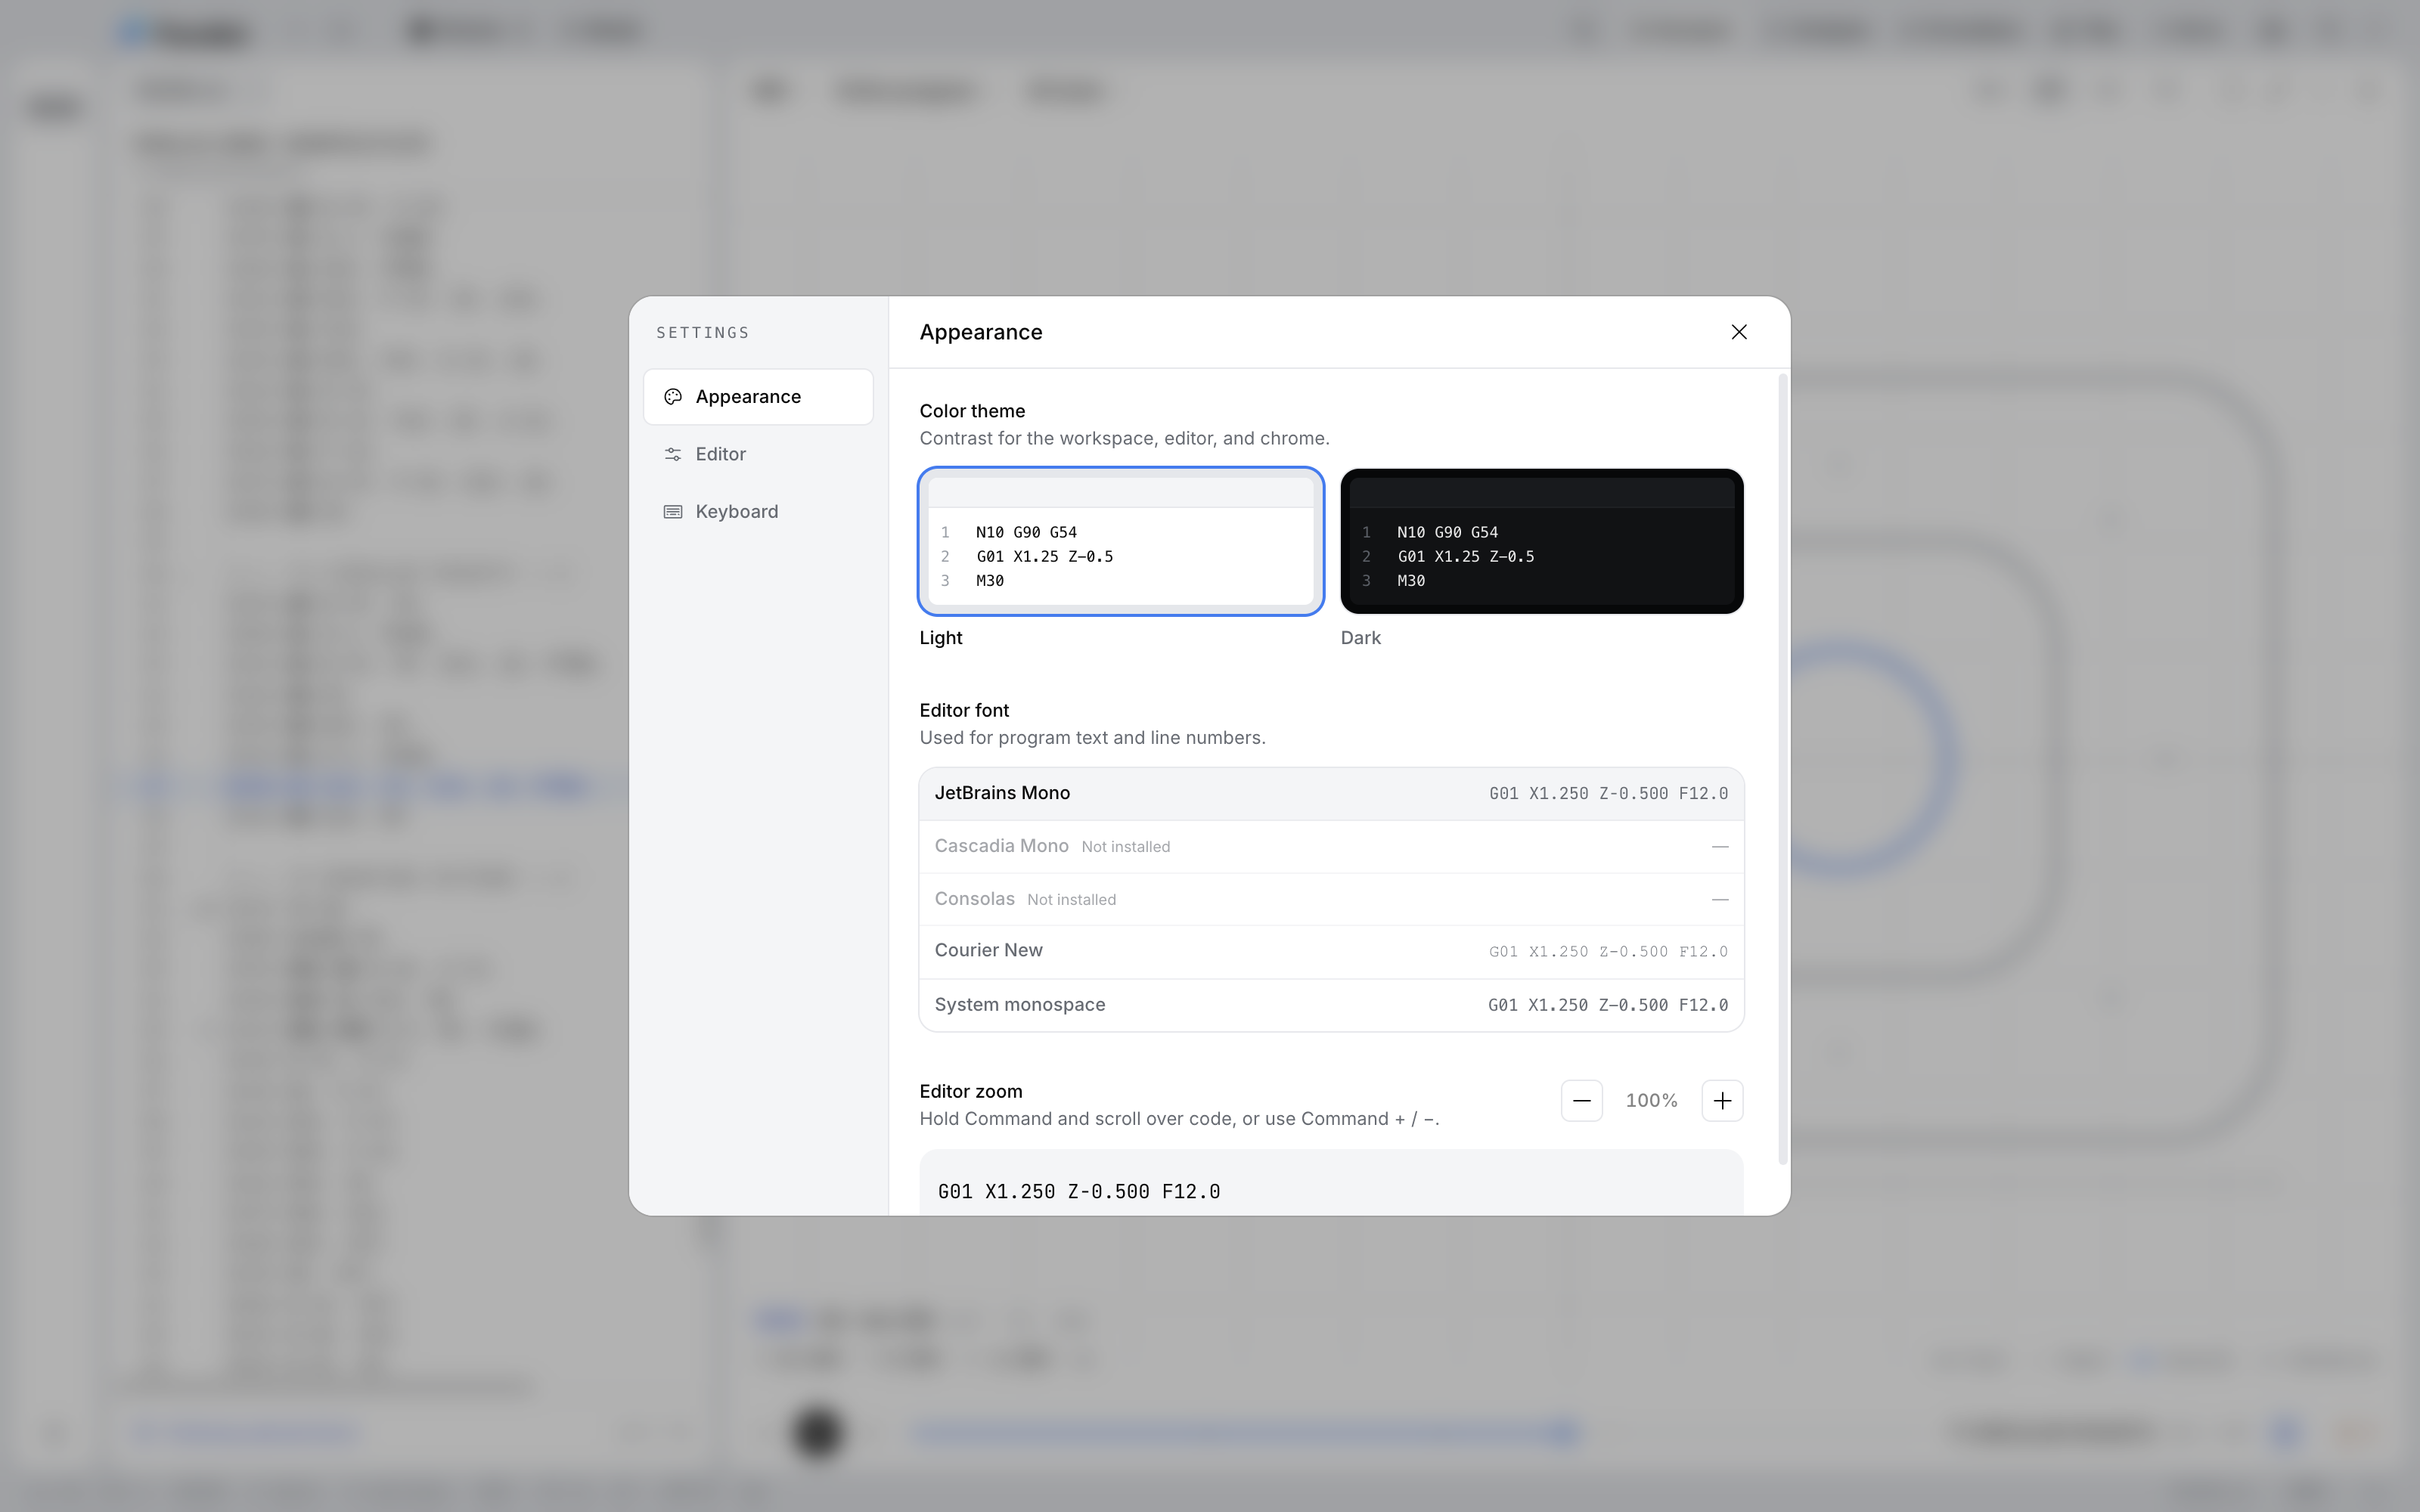Viewport: 2420px width, 1512px height.
Task: Click the SETTINGS sidebar header
Action: click(x=703, y=333)
